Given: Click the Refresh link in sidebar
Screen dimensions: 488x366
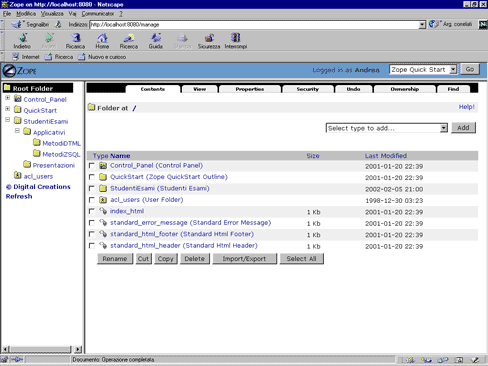Looking at the screenshot, I should coord(19,196).
